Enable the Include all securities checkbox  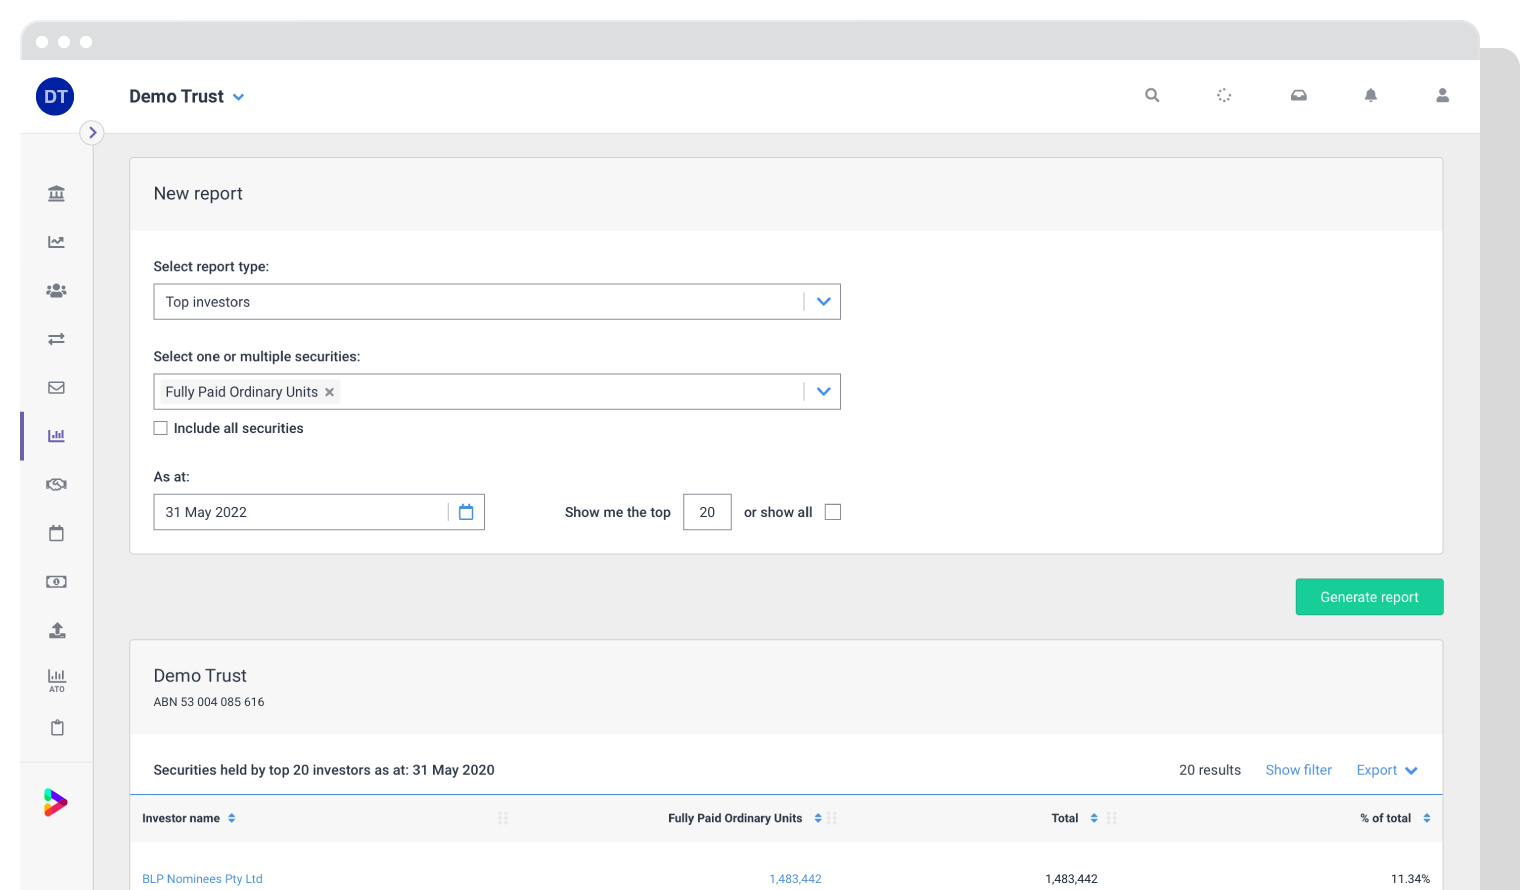161,428
